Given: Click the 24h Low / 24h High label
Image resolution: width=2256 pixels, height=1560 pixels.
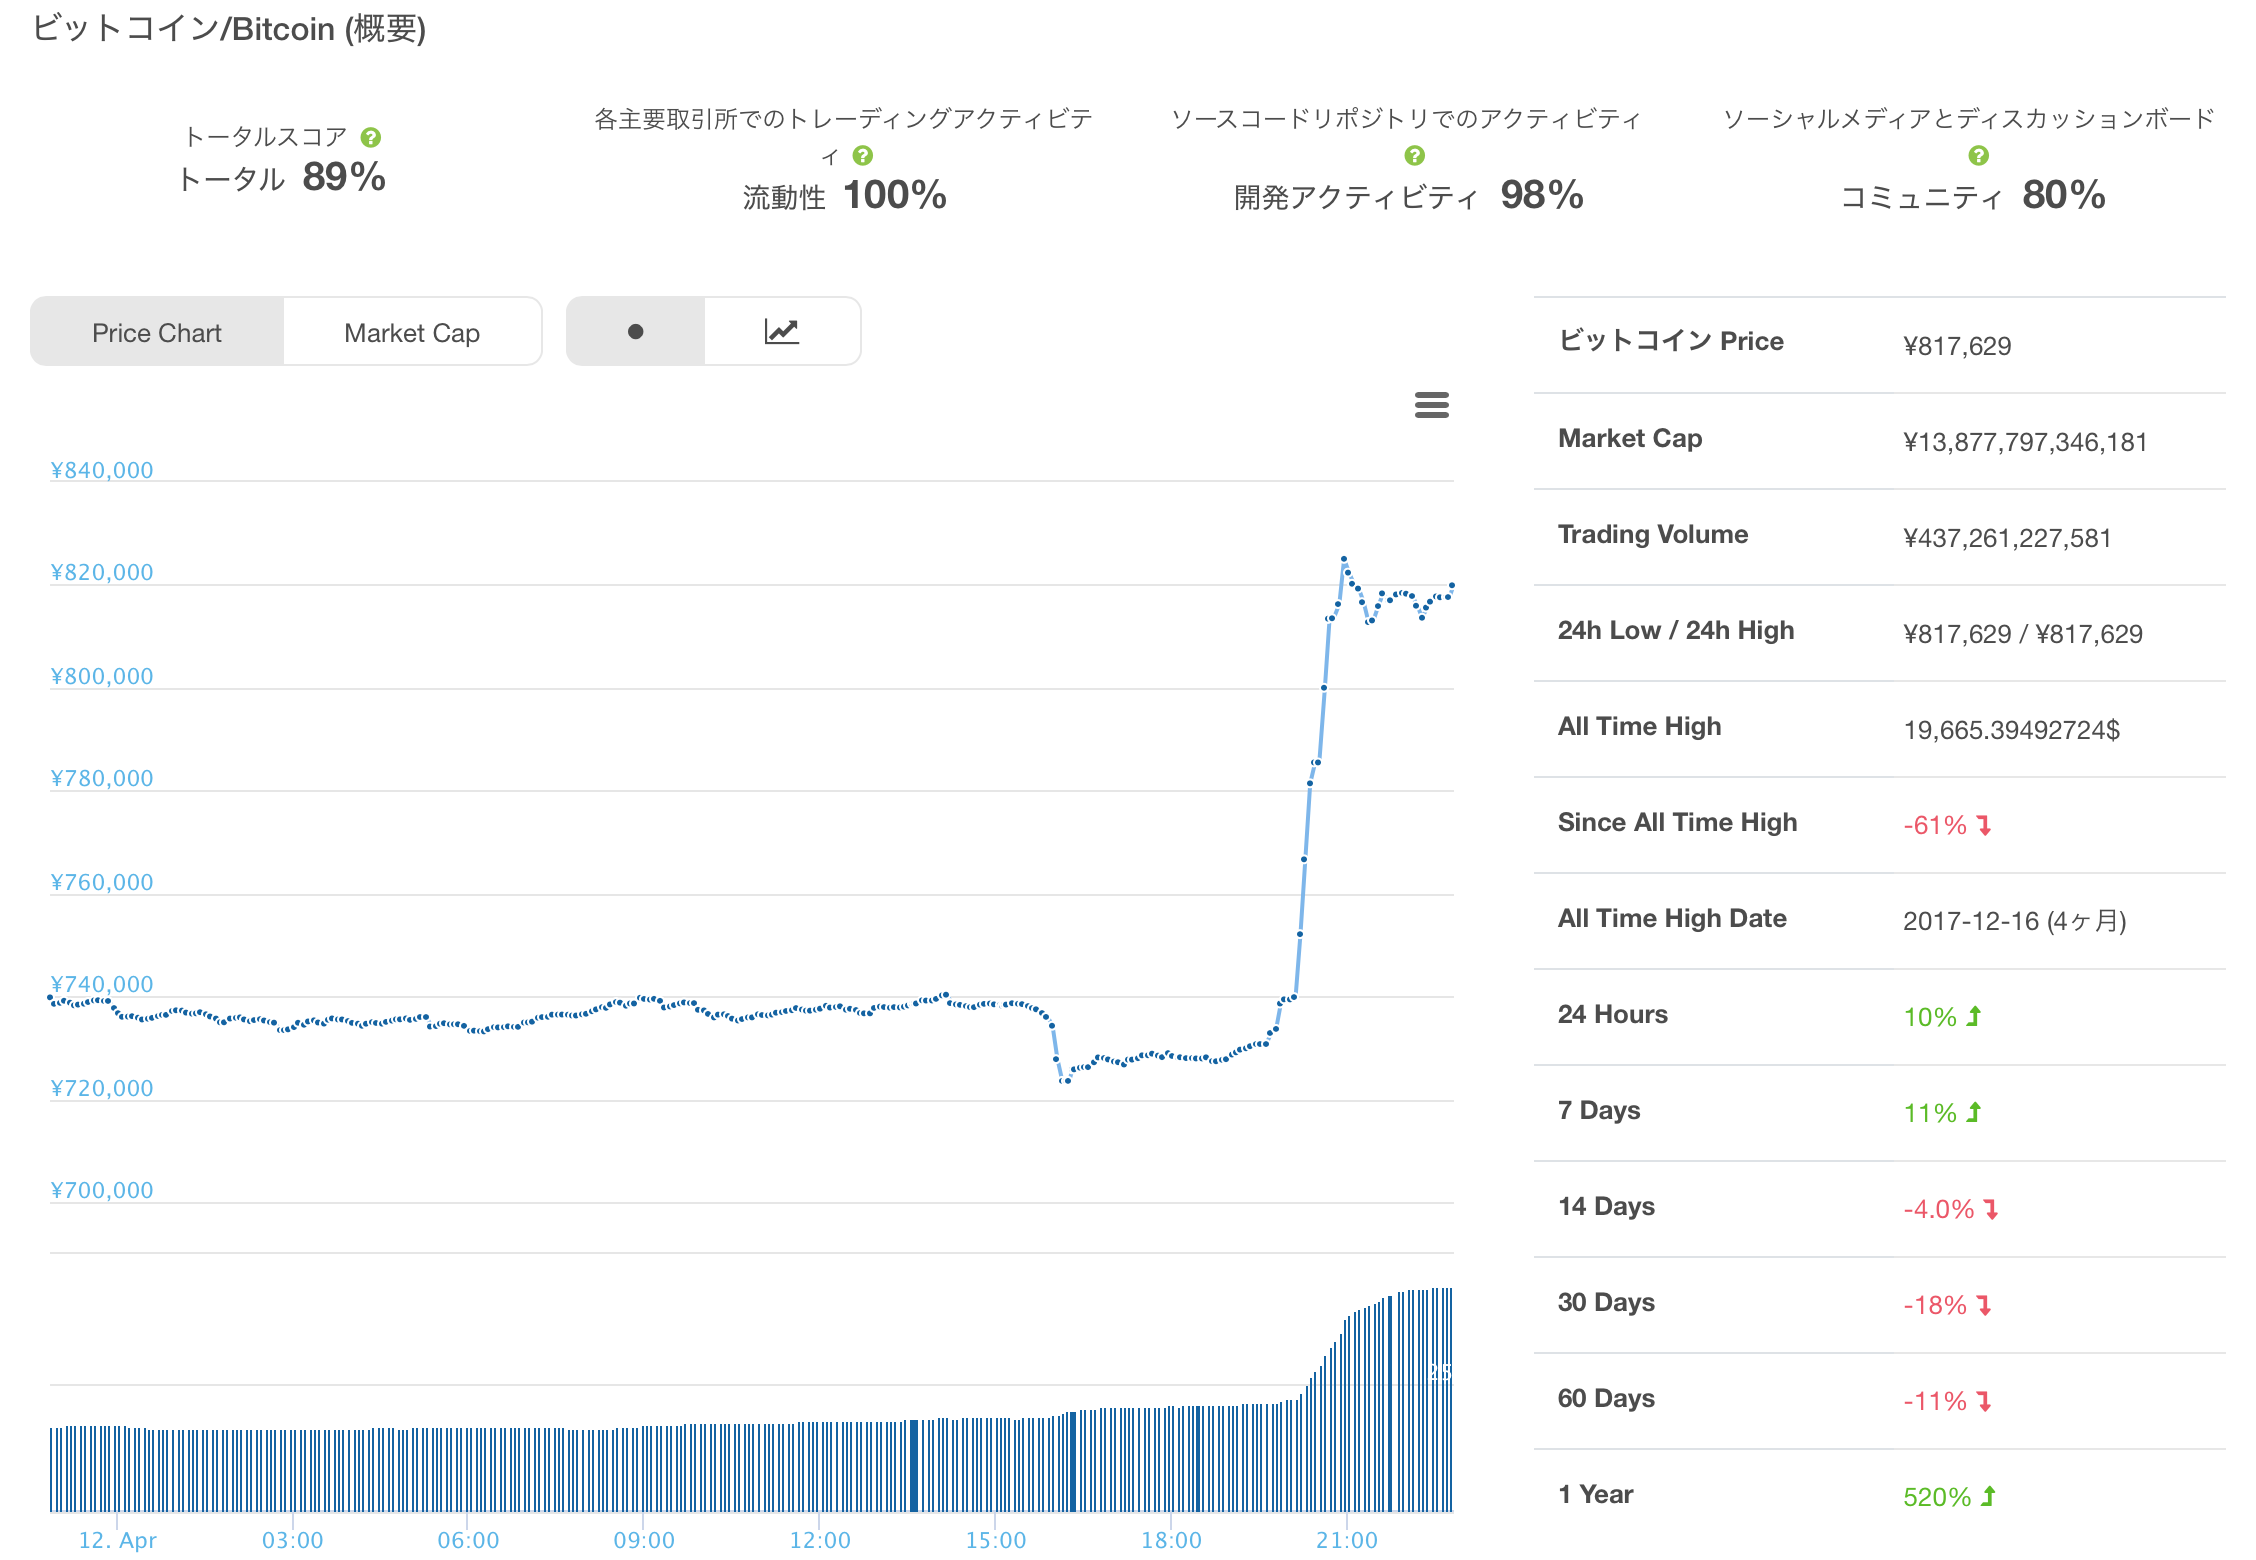Looking at the screenshot, I should (1676, 630).
